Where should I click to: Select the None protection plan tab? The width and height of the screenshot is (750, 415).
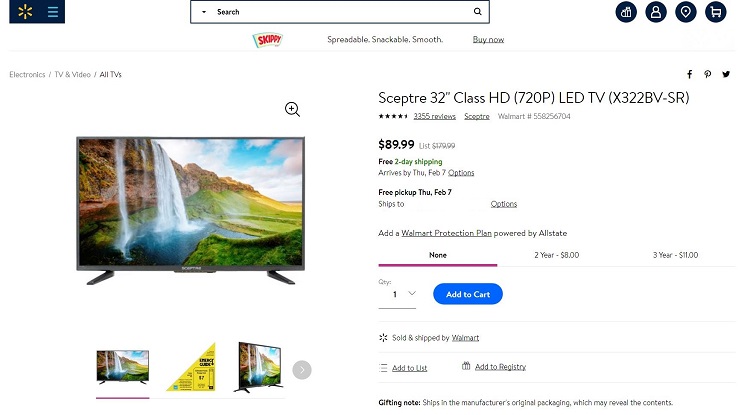[x=438, y=255]
